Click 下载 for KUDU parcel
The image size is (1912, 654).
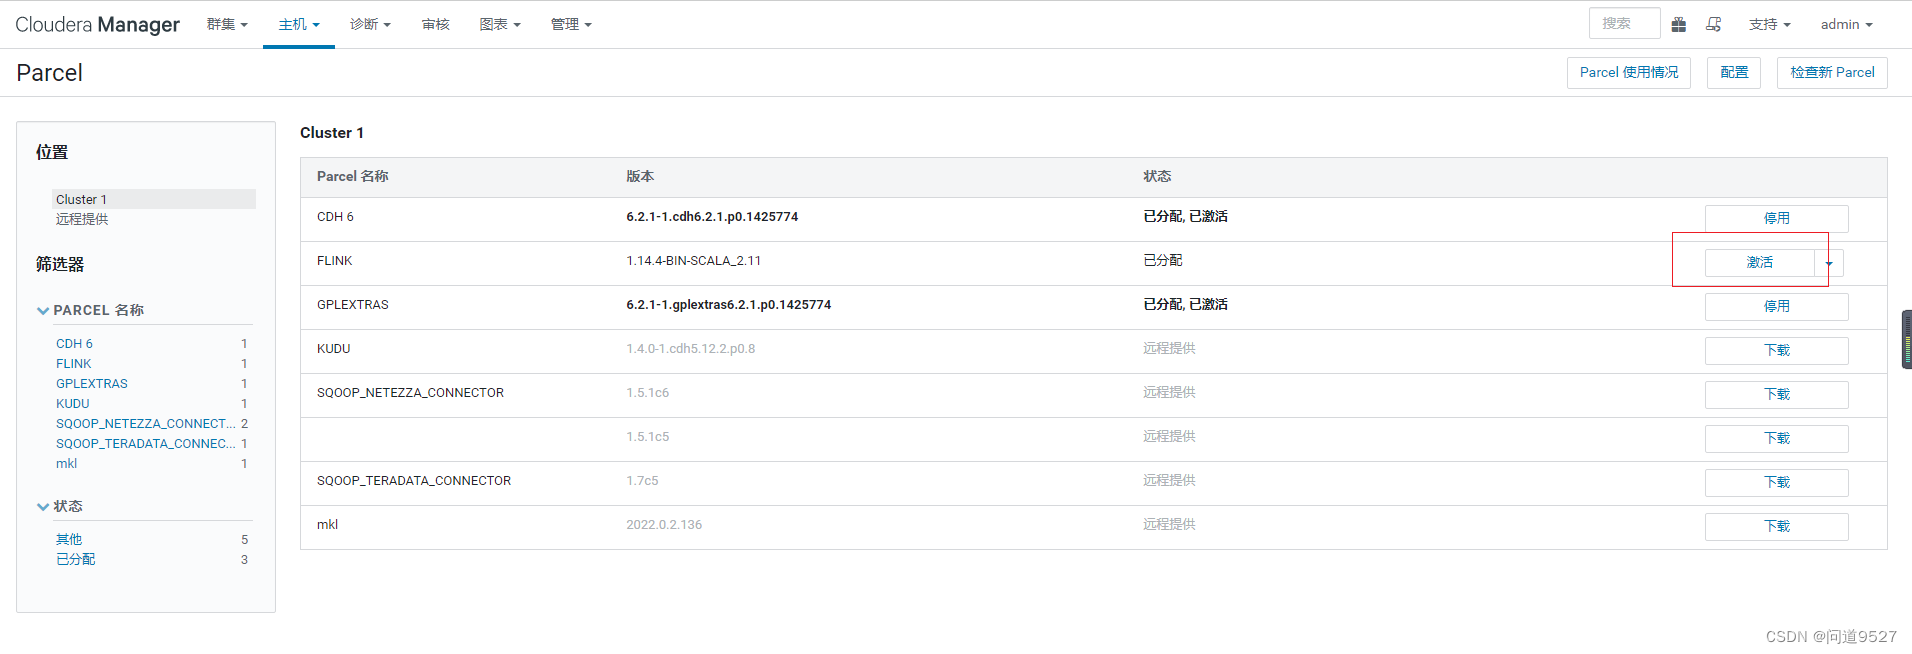pos(1776,350)
